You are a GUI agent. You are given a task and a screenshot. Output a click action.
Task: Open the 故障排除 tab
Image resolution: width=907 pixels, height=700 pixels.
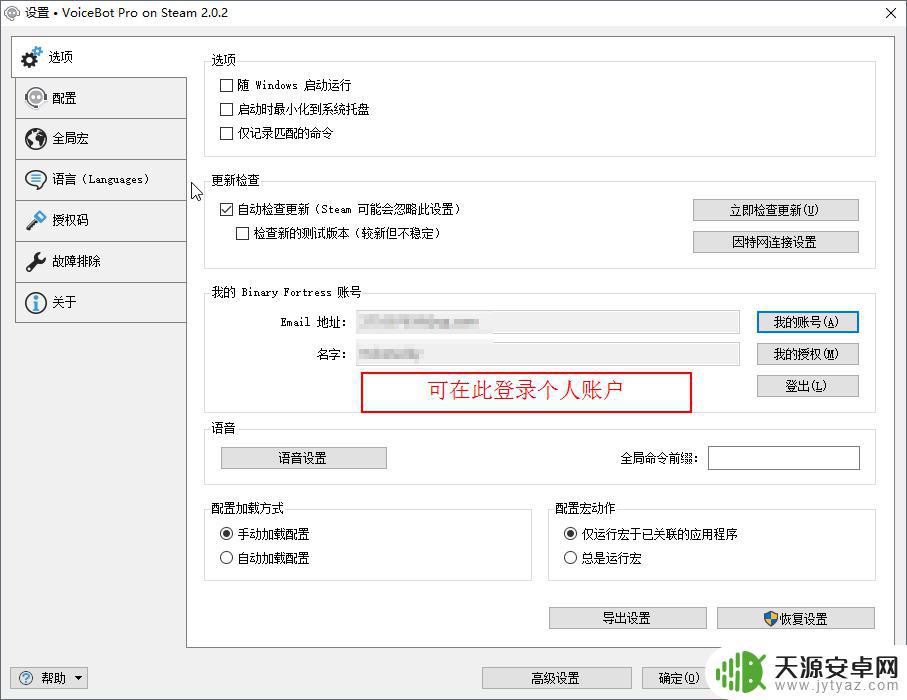click(x=101, y=261)
